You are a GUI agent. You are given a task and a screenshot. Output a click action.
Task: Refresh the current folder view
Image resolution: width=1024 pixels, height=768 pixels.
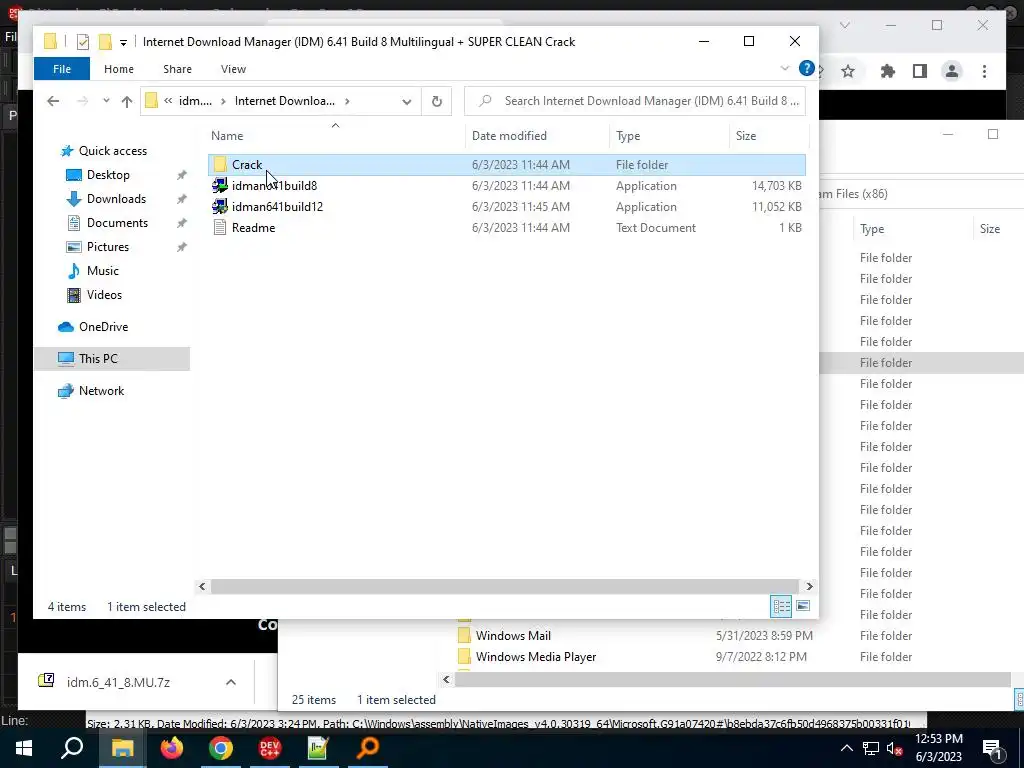pos(437,101)
